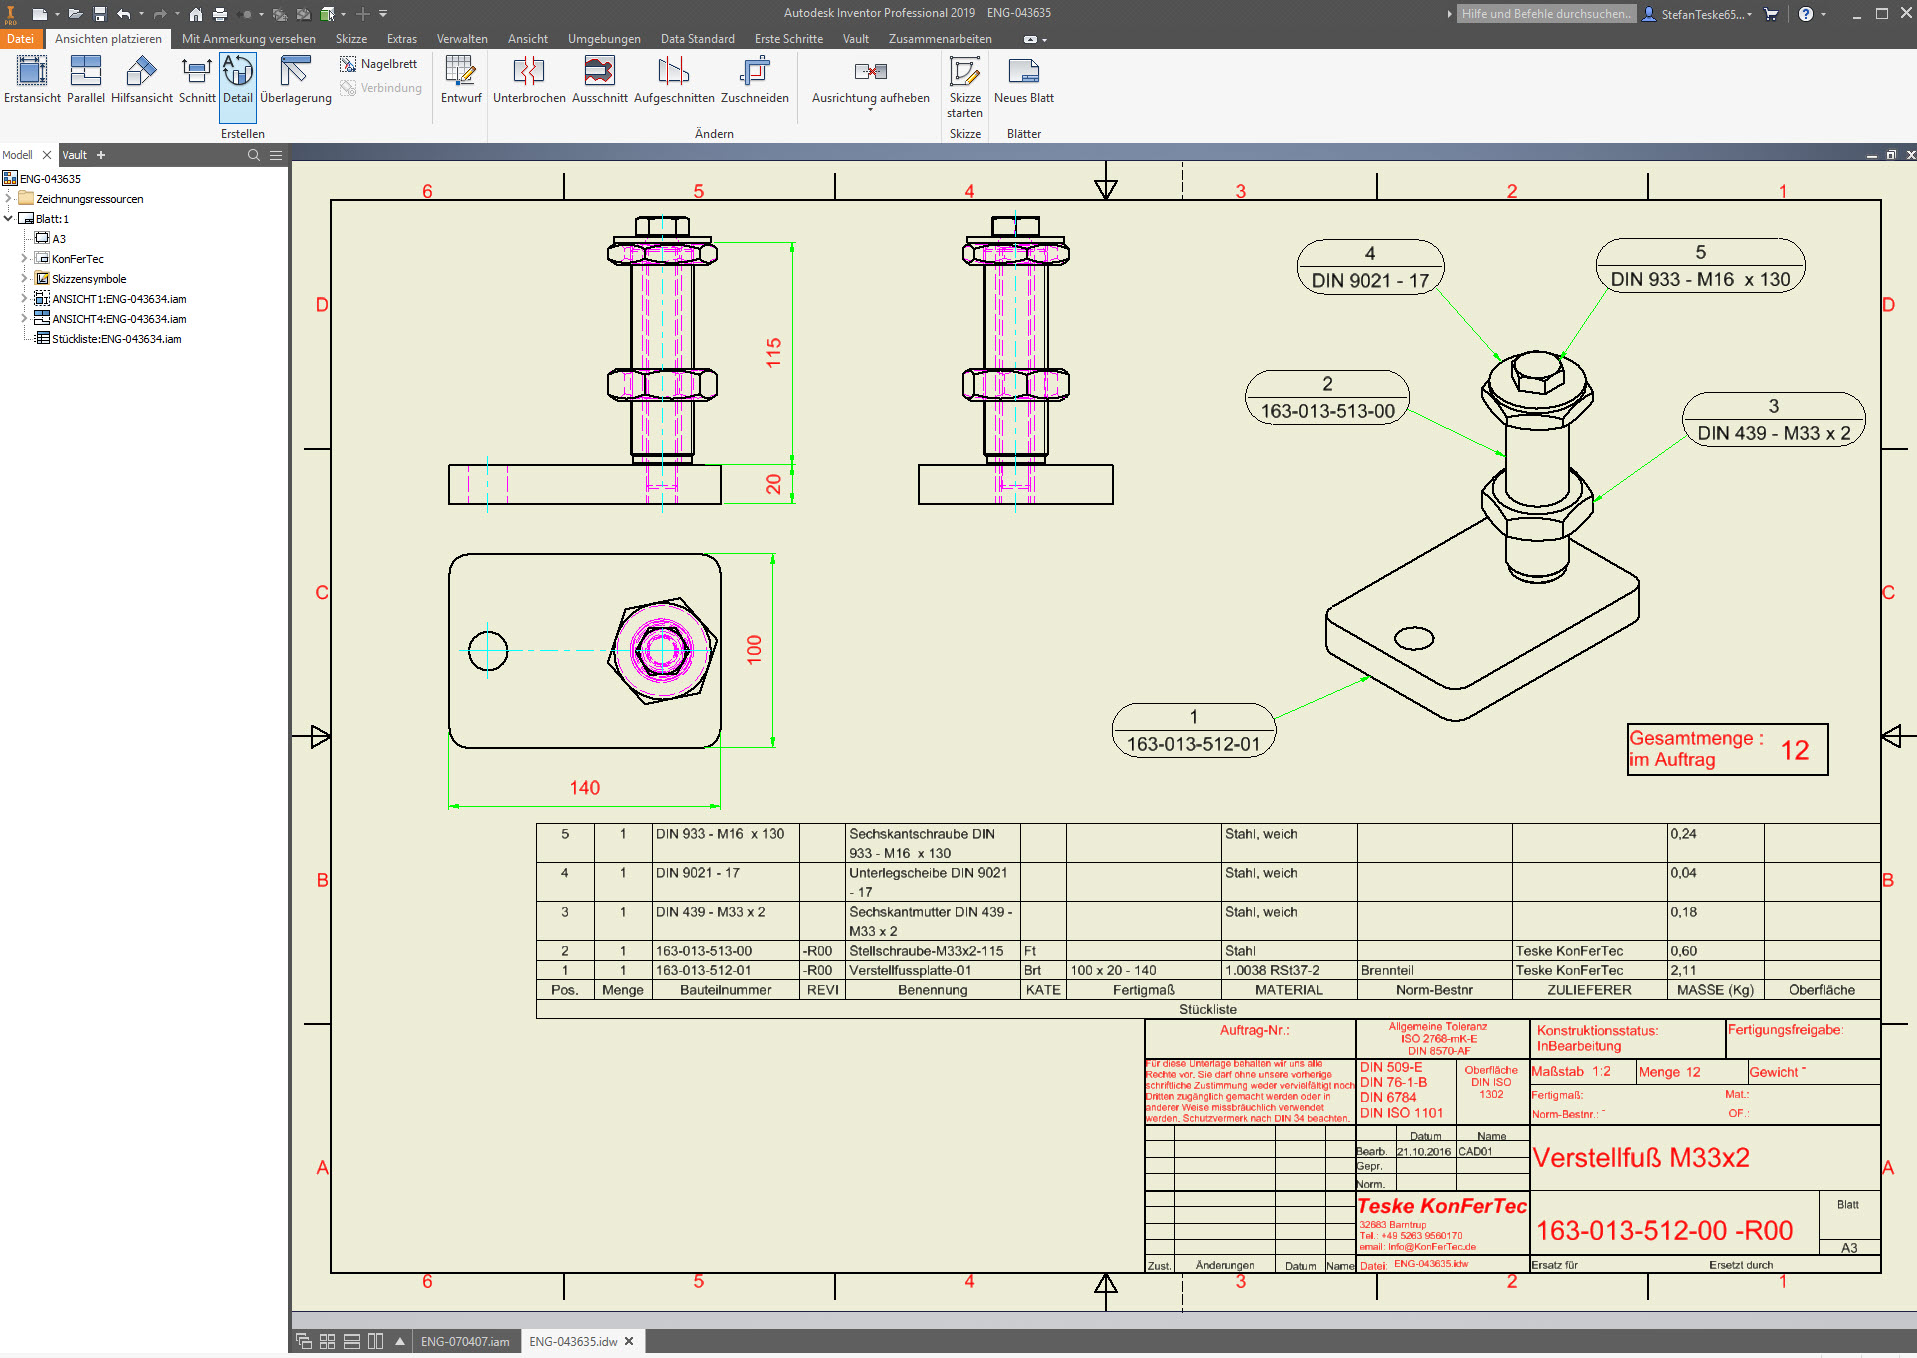The height and width of the screenshot is (1358, 1917).
Task: Add a Neues Blatt sheet
Action: point(1024,80)
